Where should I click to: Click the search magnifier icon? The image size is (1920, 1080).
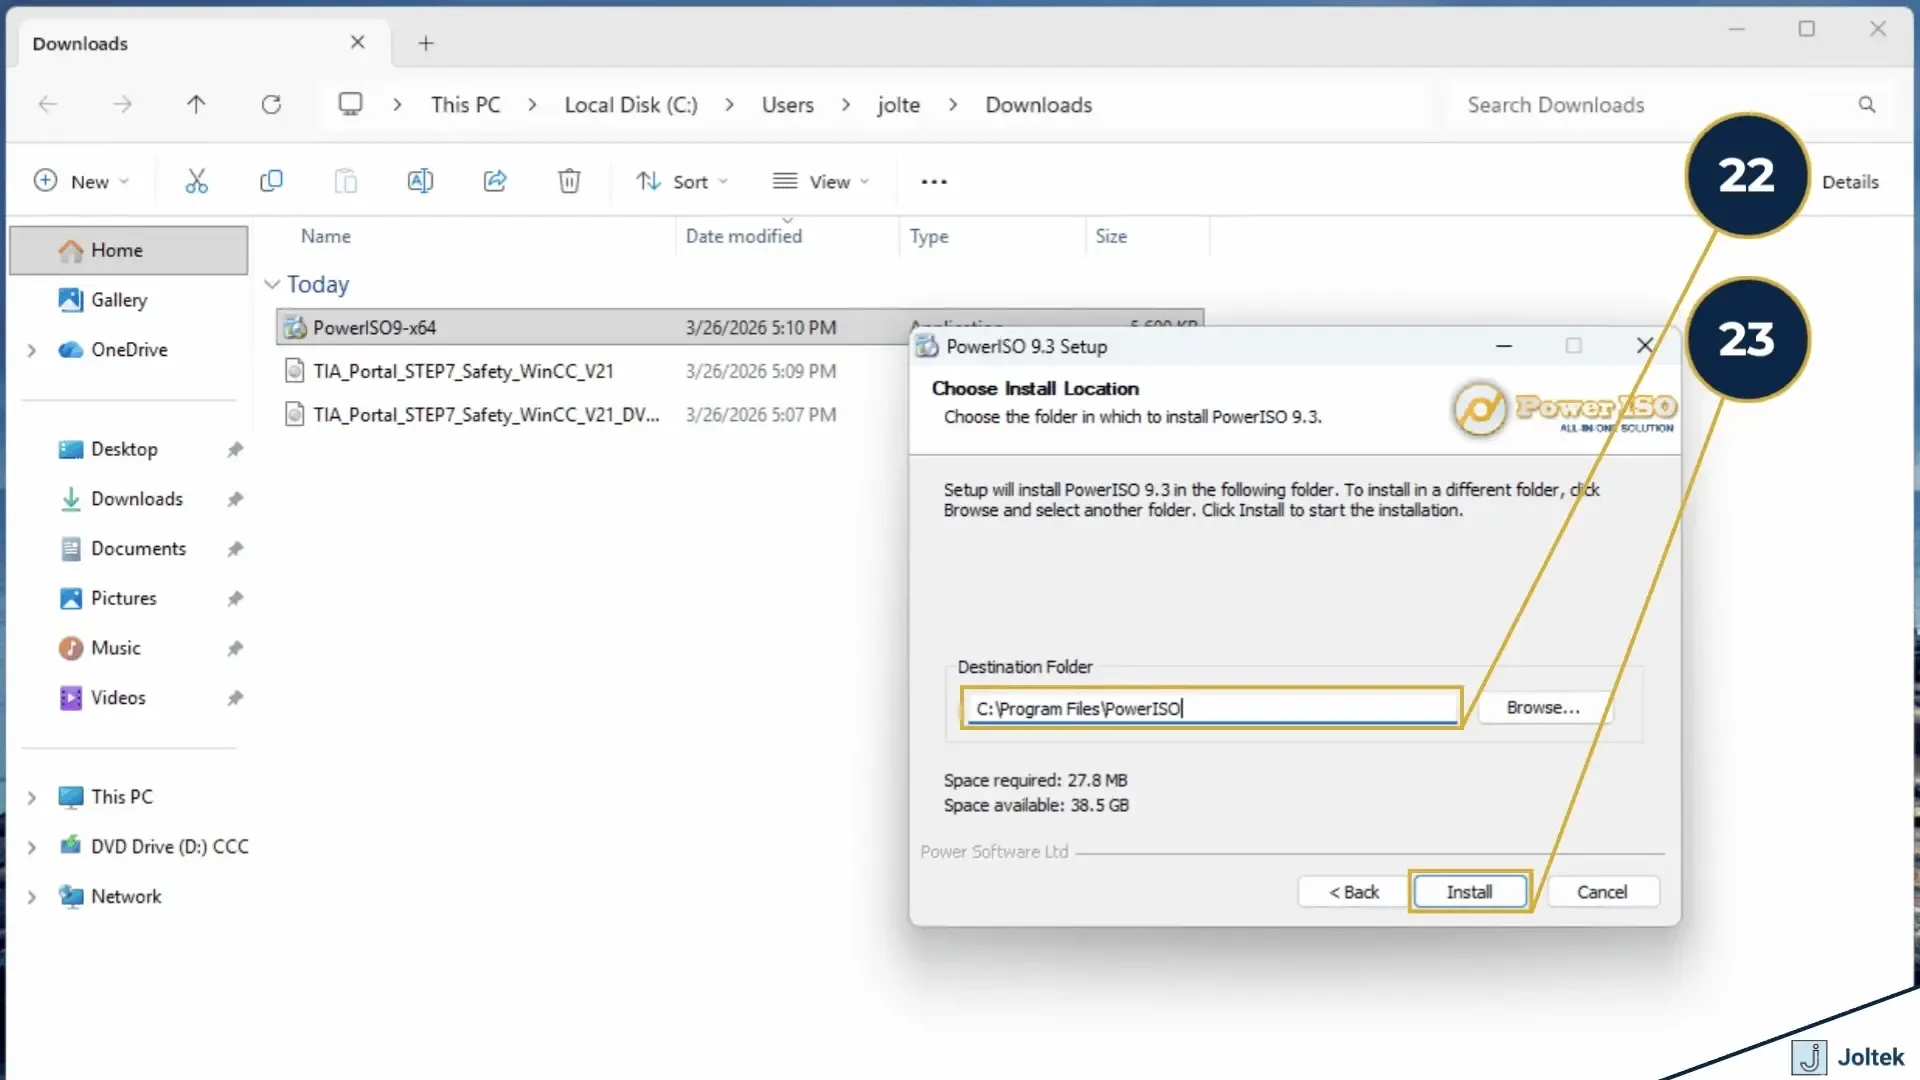[1866, 104]
